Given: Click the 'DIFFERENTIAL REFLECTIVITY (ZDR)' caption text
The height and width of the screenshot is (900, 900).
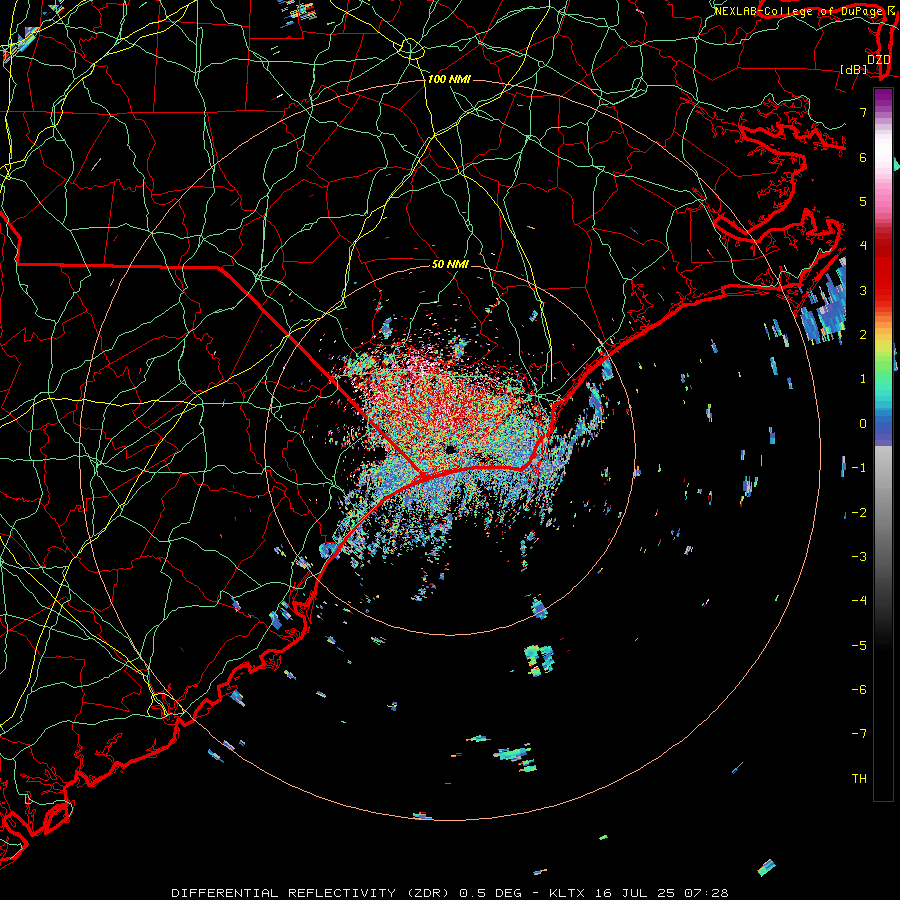Looking at the screenshot, I should pyautogui.click(x=313, y=893).
